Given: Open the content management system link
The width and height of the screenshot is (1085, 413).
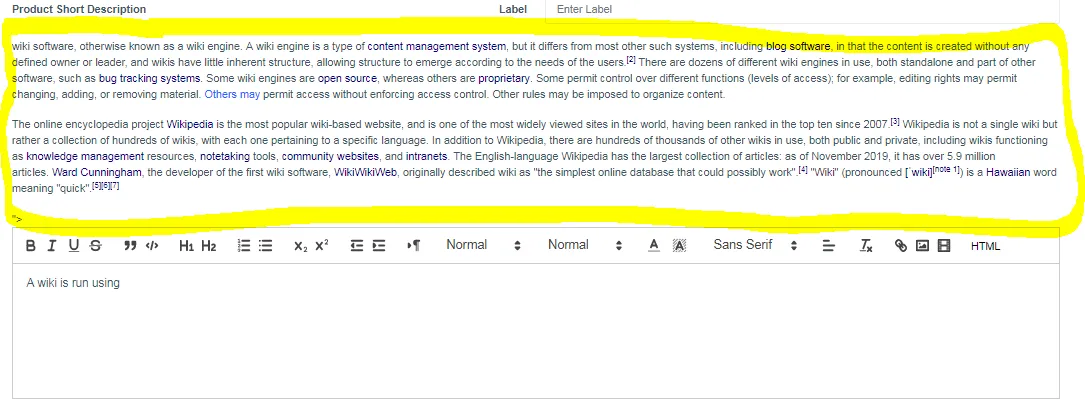Looking at the screenshot, I should 437,47.
